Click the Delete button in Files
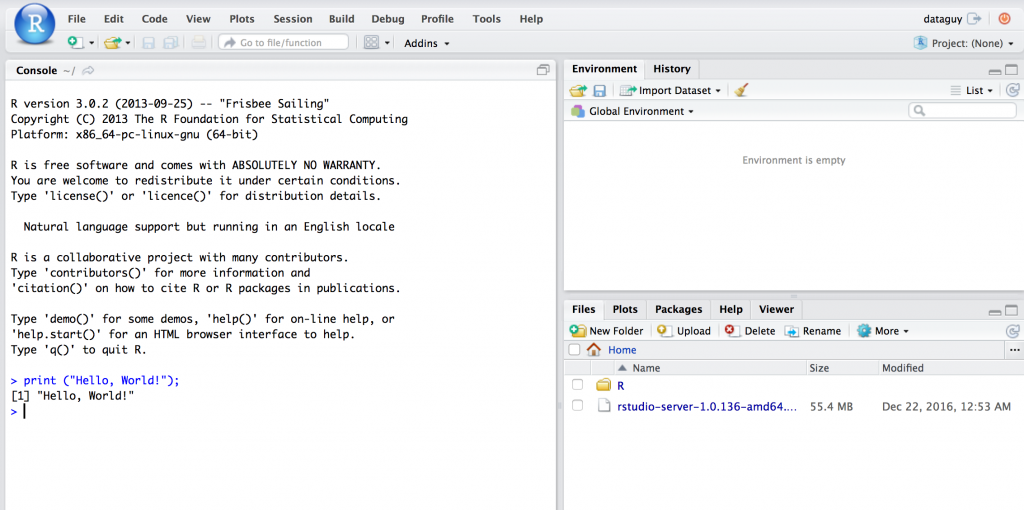The width and height of the screenshot is (1024, 510). click(x=750, y=331)
